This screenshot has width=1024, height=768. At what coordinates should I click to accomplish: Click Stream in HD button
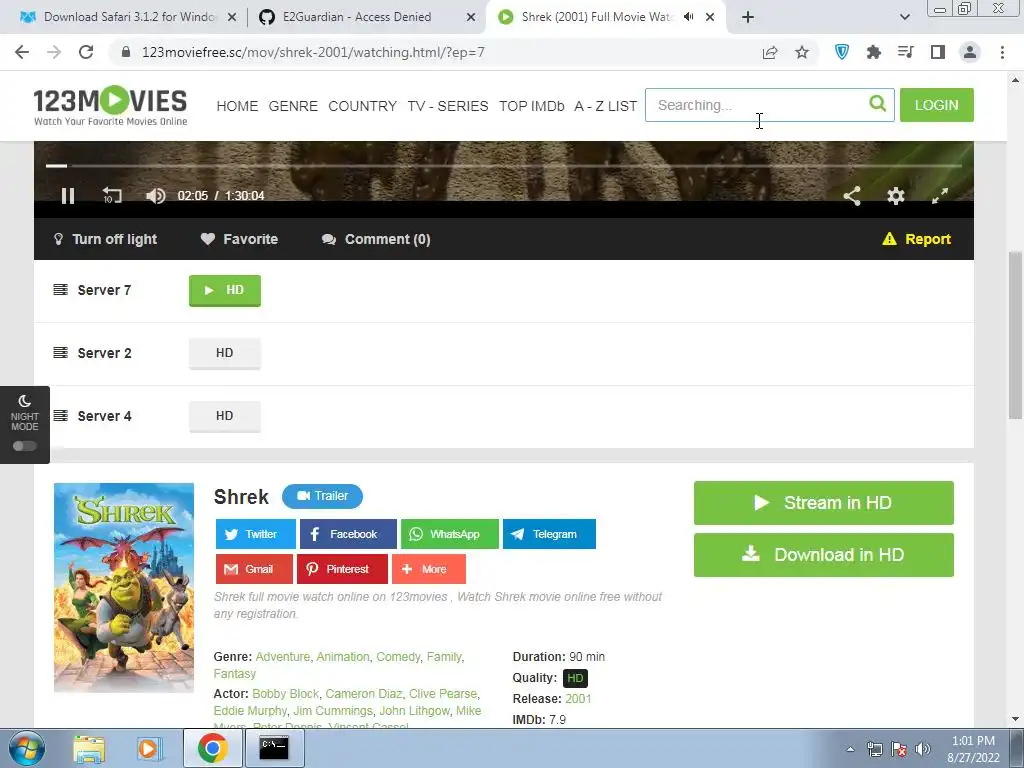pos(824,503)
